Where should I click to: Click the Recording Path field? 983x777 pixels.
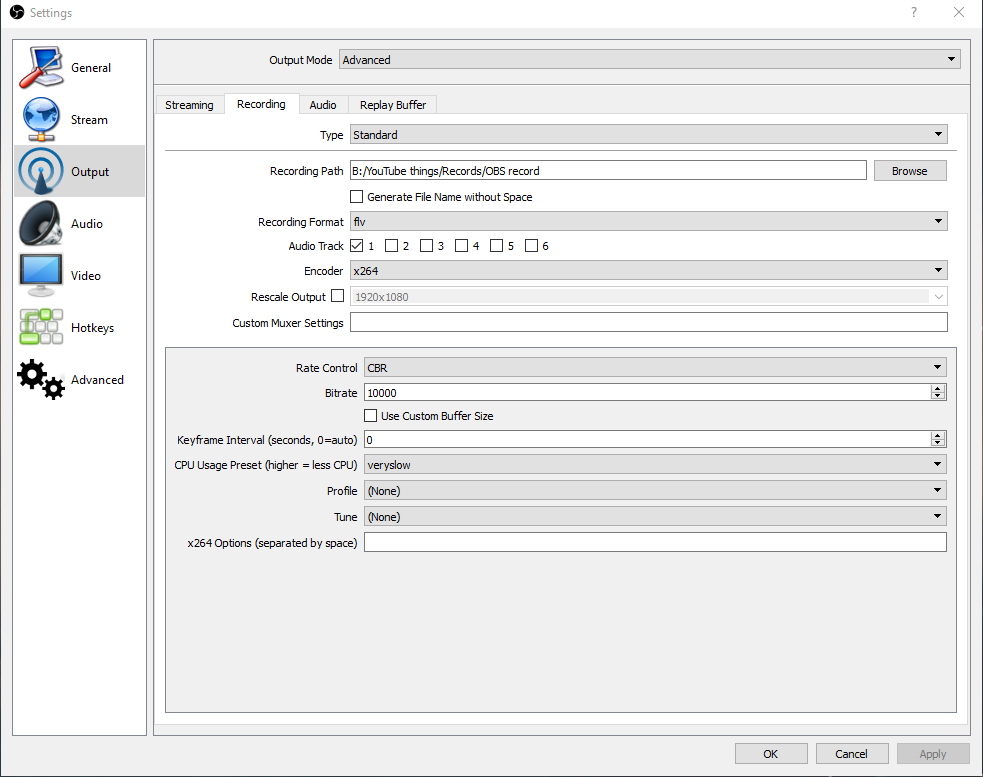(x=608, y=171)
